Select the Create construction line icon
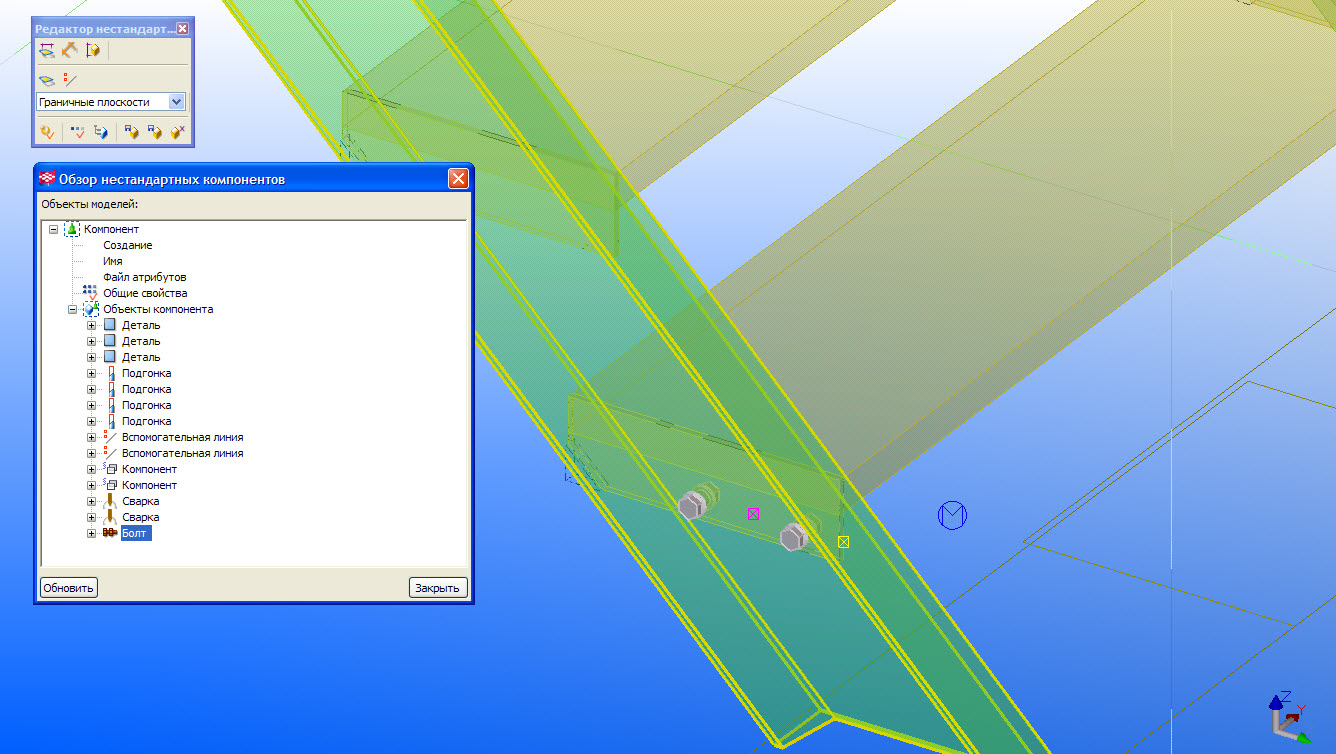The height and width of the screenshot is (754, 1336). point(70,79)
